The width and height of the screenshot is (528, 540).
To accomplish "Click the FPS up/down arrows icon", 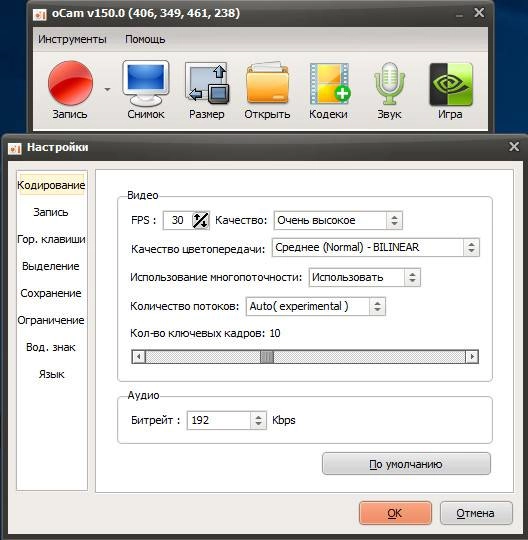I will 200,220.
